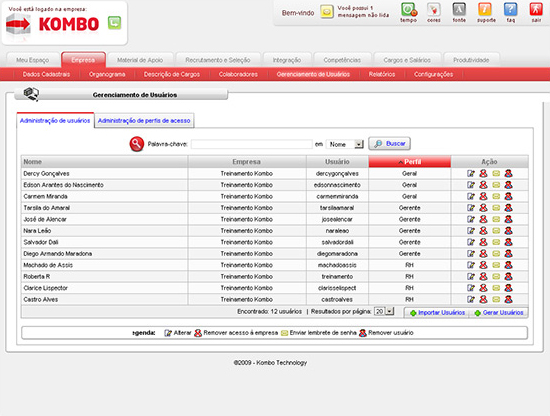Remove user Castro Alves
This screenshot has width=550, height=416.
point(509,299)
